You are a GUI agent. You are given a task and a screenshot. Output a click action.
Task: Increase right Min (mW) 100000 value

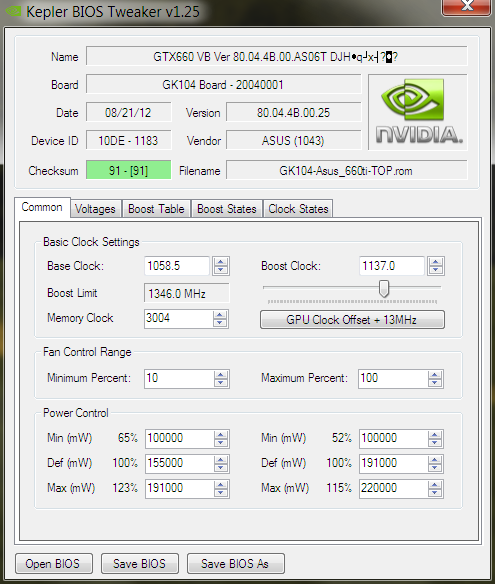pyautogui.click(x=435, y=435)
